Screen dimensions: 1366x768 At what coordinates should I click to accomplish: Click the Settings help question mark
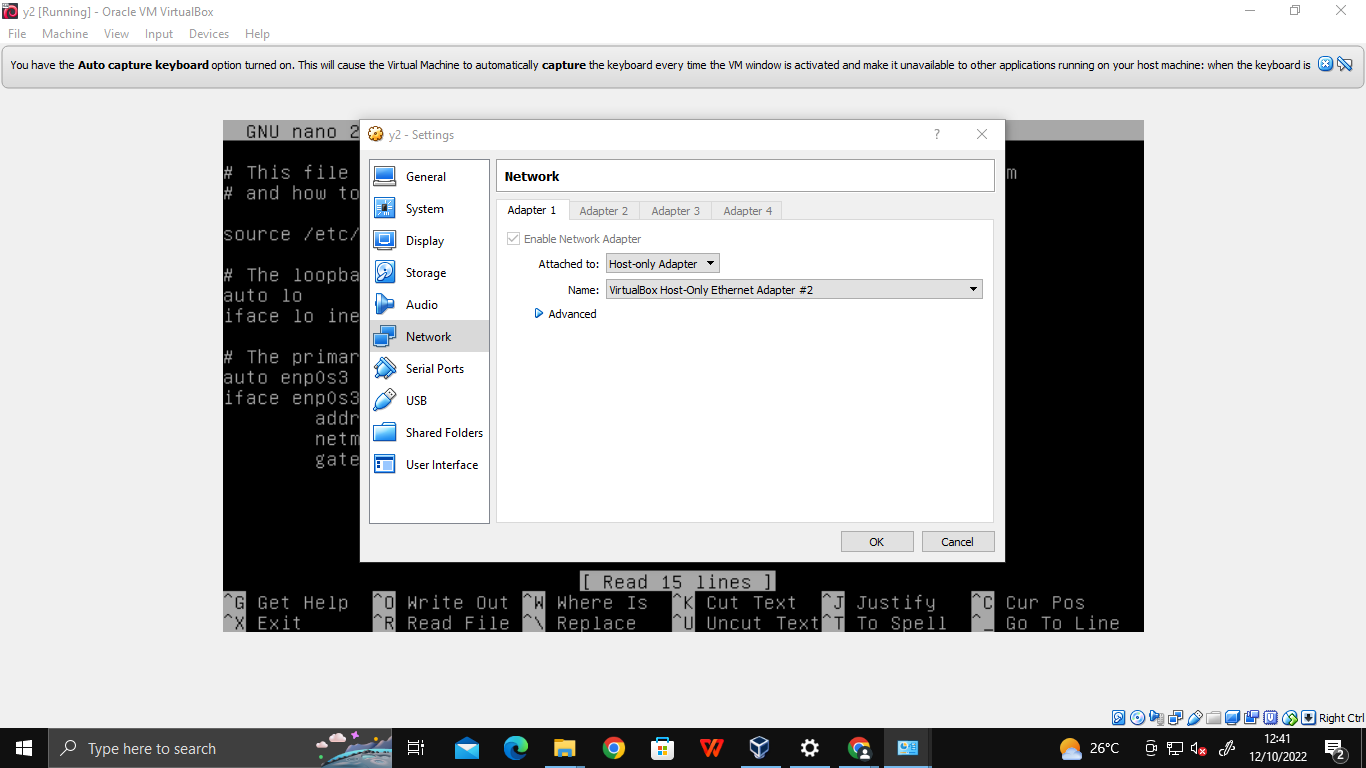[x=937, y=134]
